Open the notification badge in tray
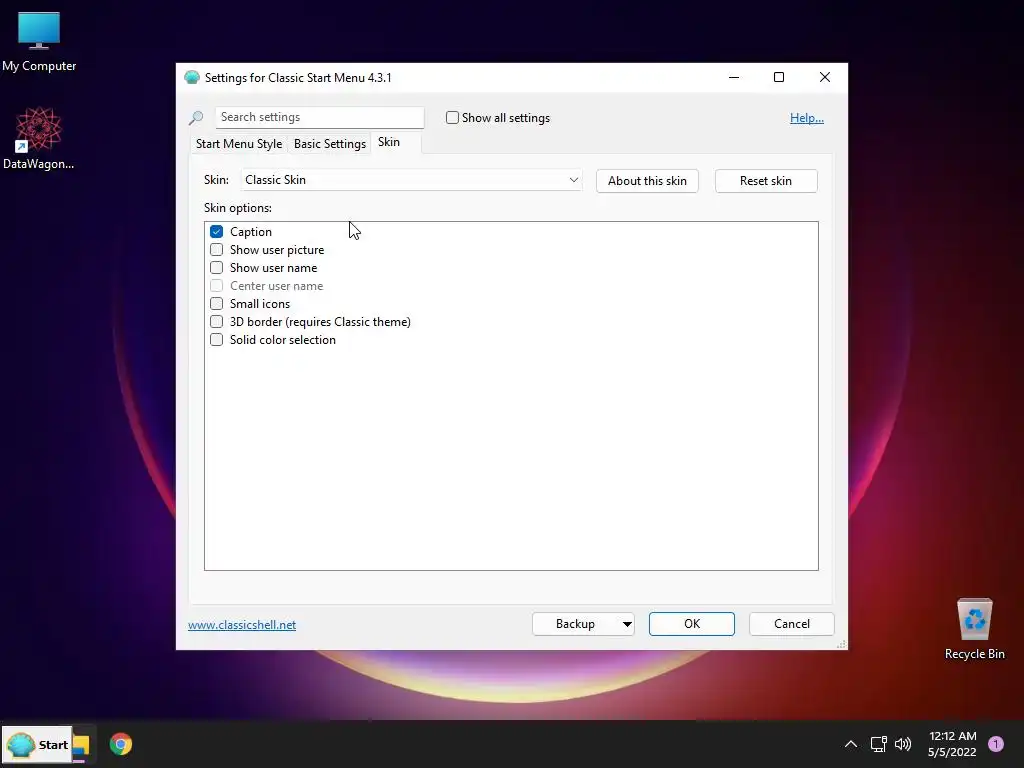The width and height of the screenshot is (1024, 768). pyautogui.click(x=996, y=744)
